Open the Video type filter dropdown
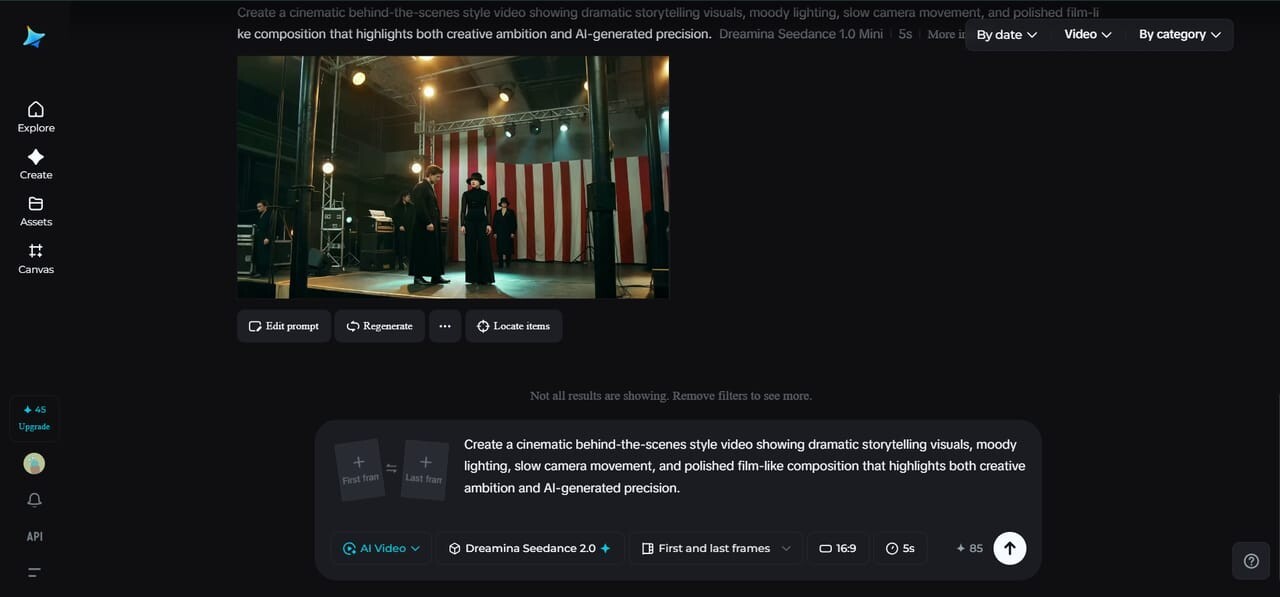1280x597 pixels. click(1088, 34)
